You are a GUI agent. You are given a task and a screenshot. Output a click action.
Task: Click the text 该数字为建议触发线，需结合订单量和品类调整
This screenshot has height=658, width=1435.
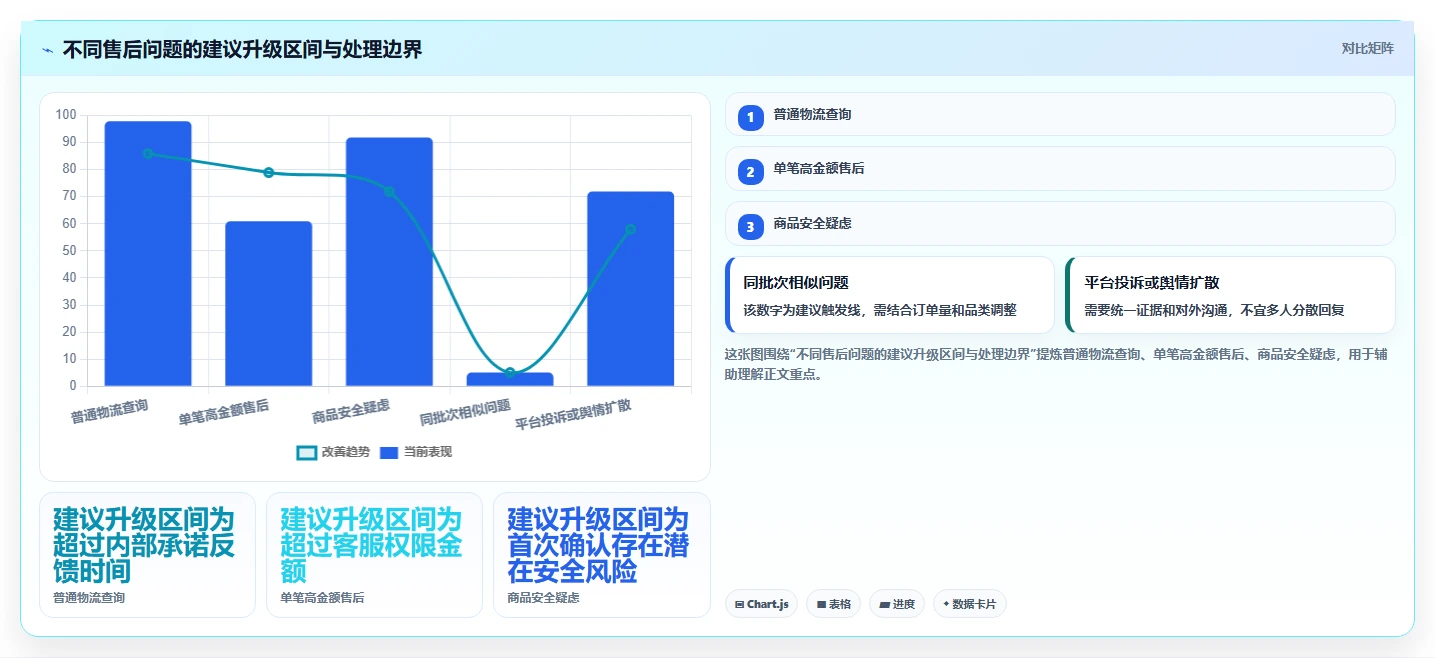pyautogui.click(x=880, y=310)
